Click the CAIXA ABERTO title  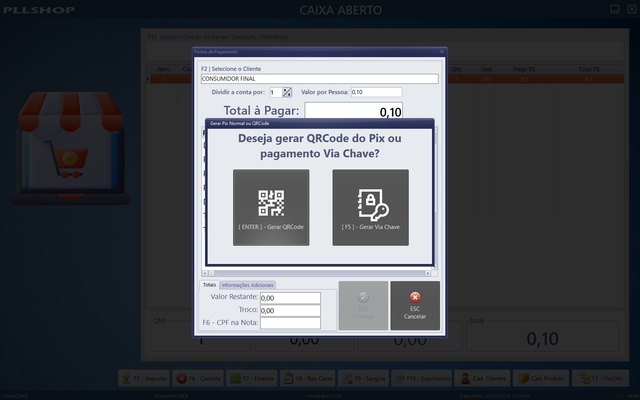click(x=341, y=10)
